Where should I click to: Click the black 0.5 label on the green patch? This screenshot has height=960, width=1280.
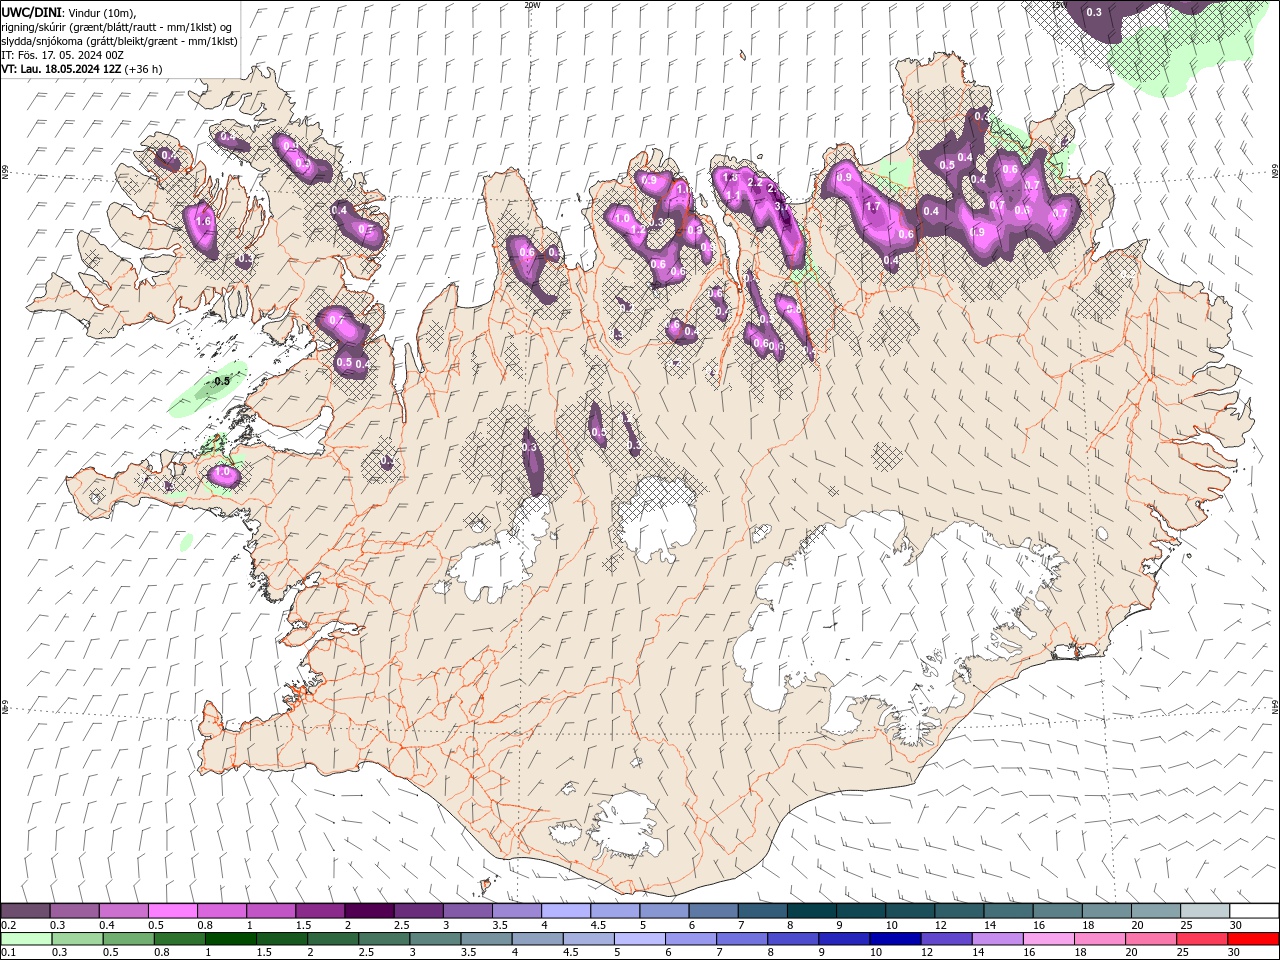(x=222, y=381)
